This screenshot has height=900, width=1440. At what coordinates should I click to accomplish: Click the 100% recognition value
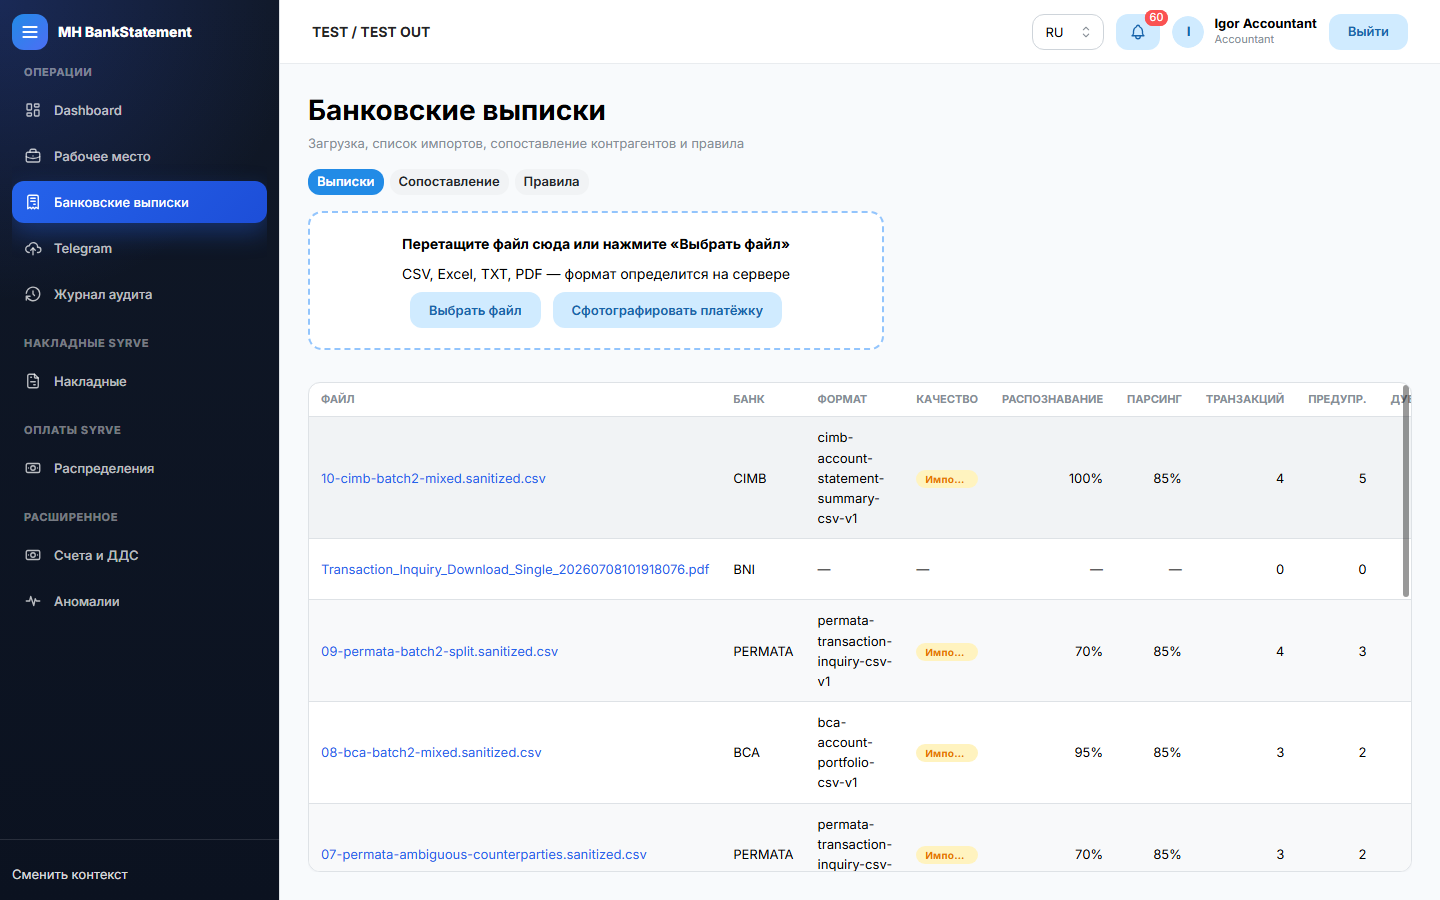click(x=1085, y=479)
